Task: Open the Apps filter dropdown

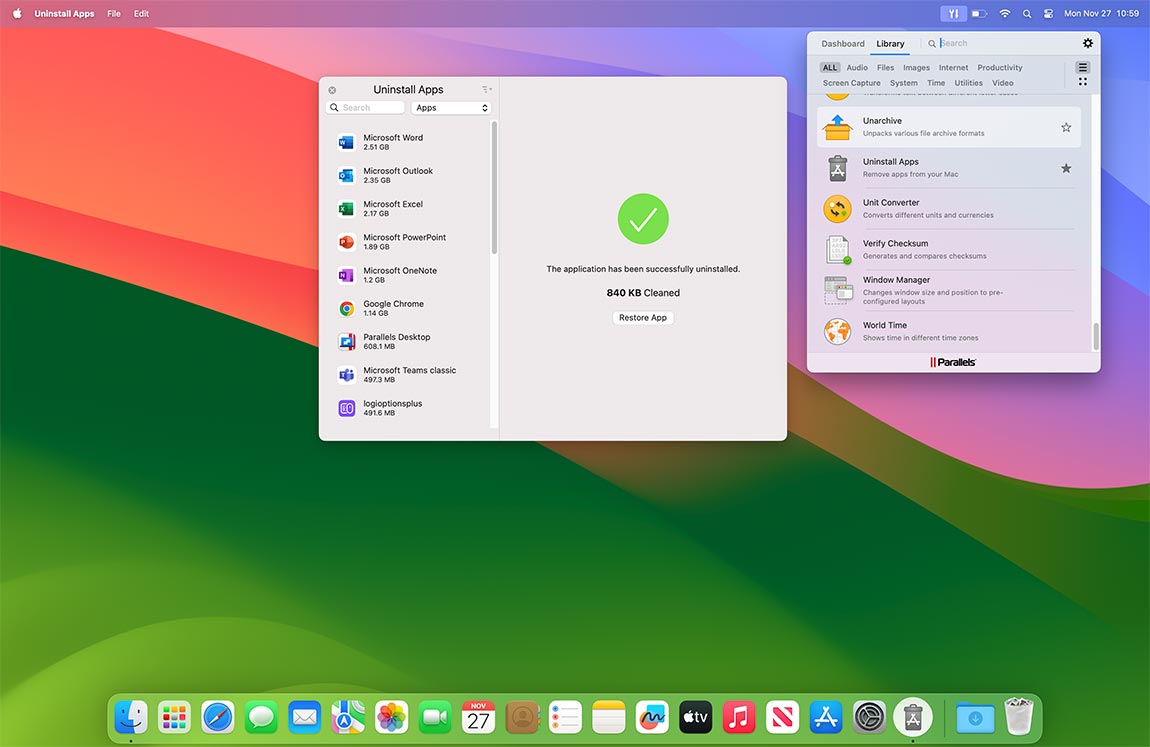Action: click(451, 107)
